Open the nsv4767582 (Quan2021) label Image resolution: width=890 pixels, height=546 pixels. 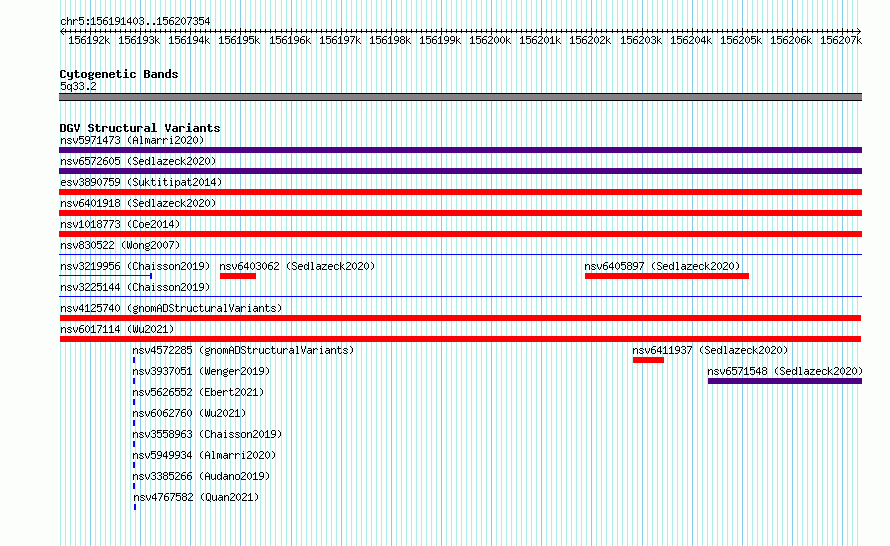pos(195,497)
